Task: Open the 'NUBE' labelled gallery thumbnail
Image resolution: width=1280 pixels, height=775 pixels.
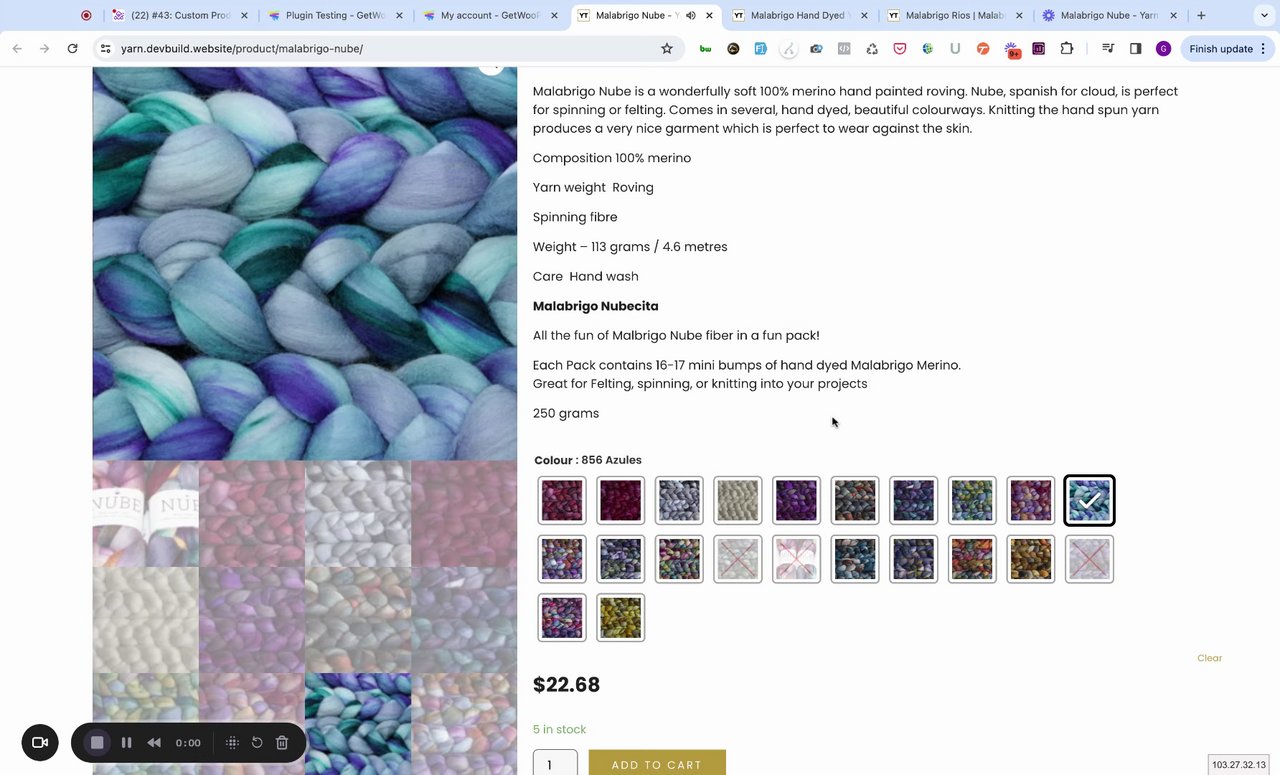Action: pyautogui.click(x=146, y=514)
